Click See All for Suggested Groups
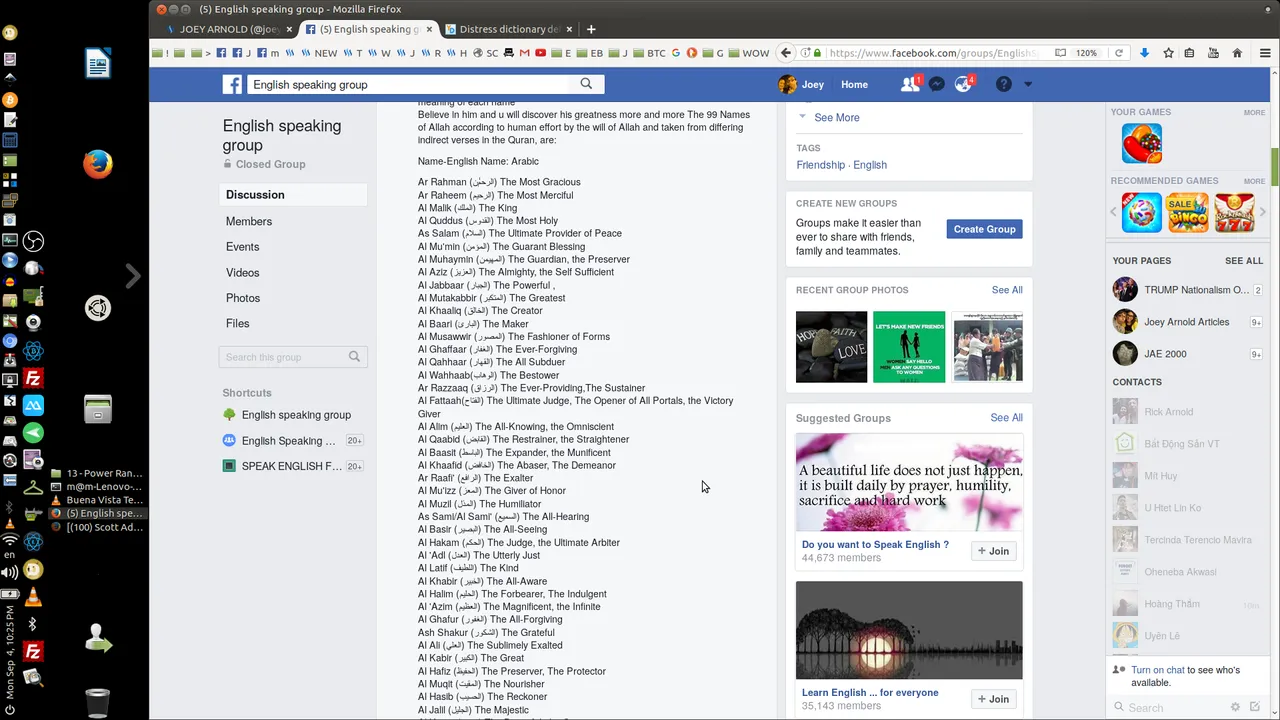 pos(1006,418)
